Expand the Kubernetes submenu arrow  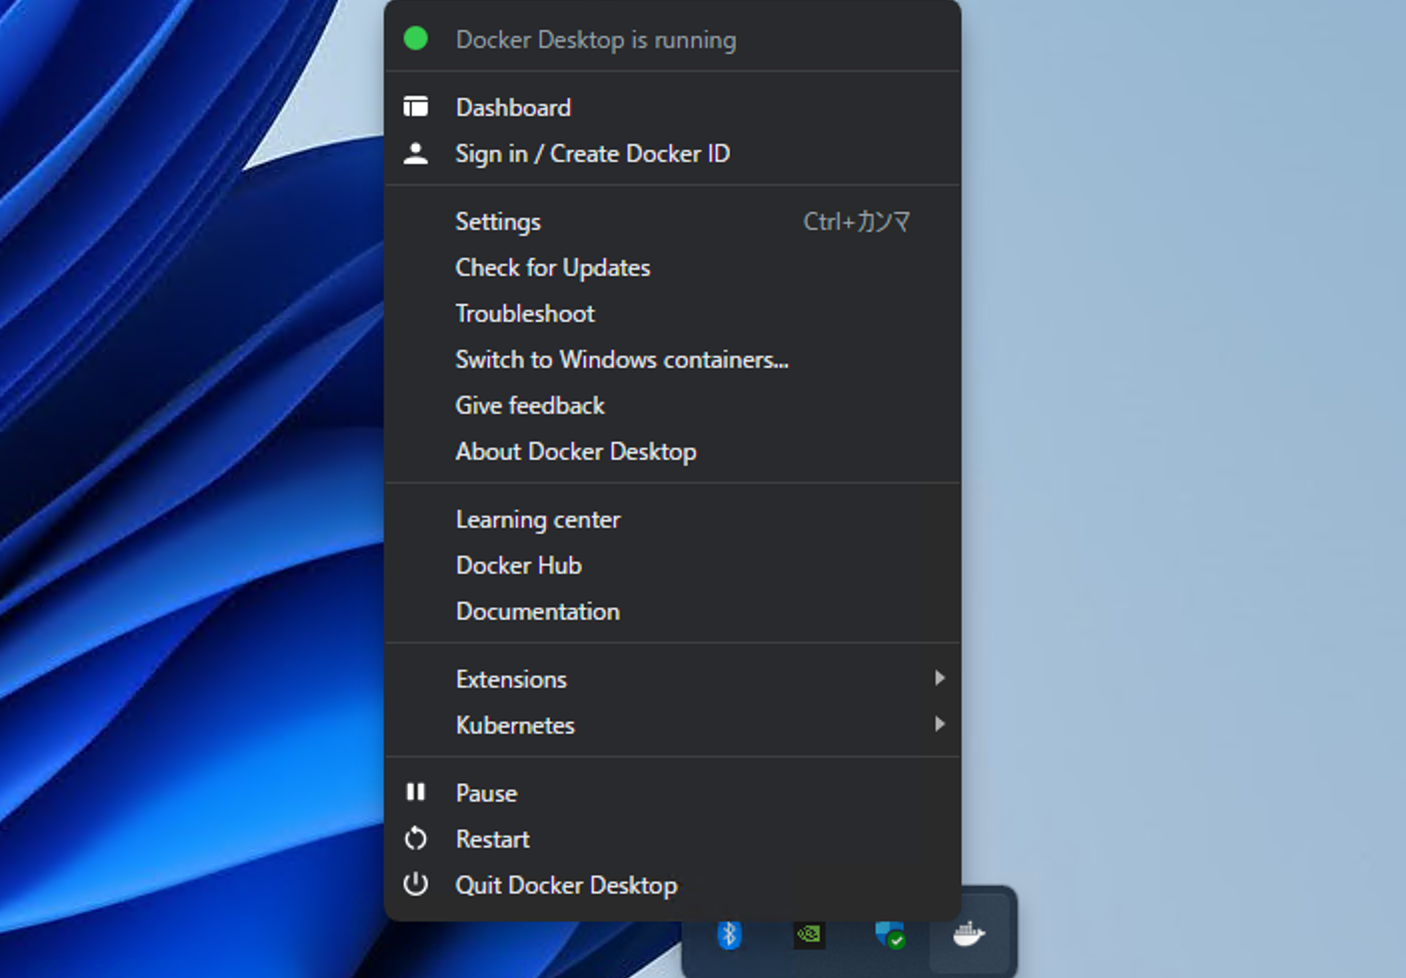click(939, 723)
